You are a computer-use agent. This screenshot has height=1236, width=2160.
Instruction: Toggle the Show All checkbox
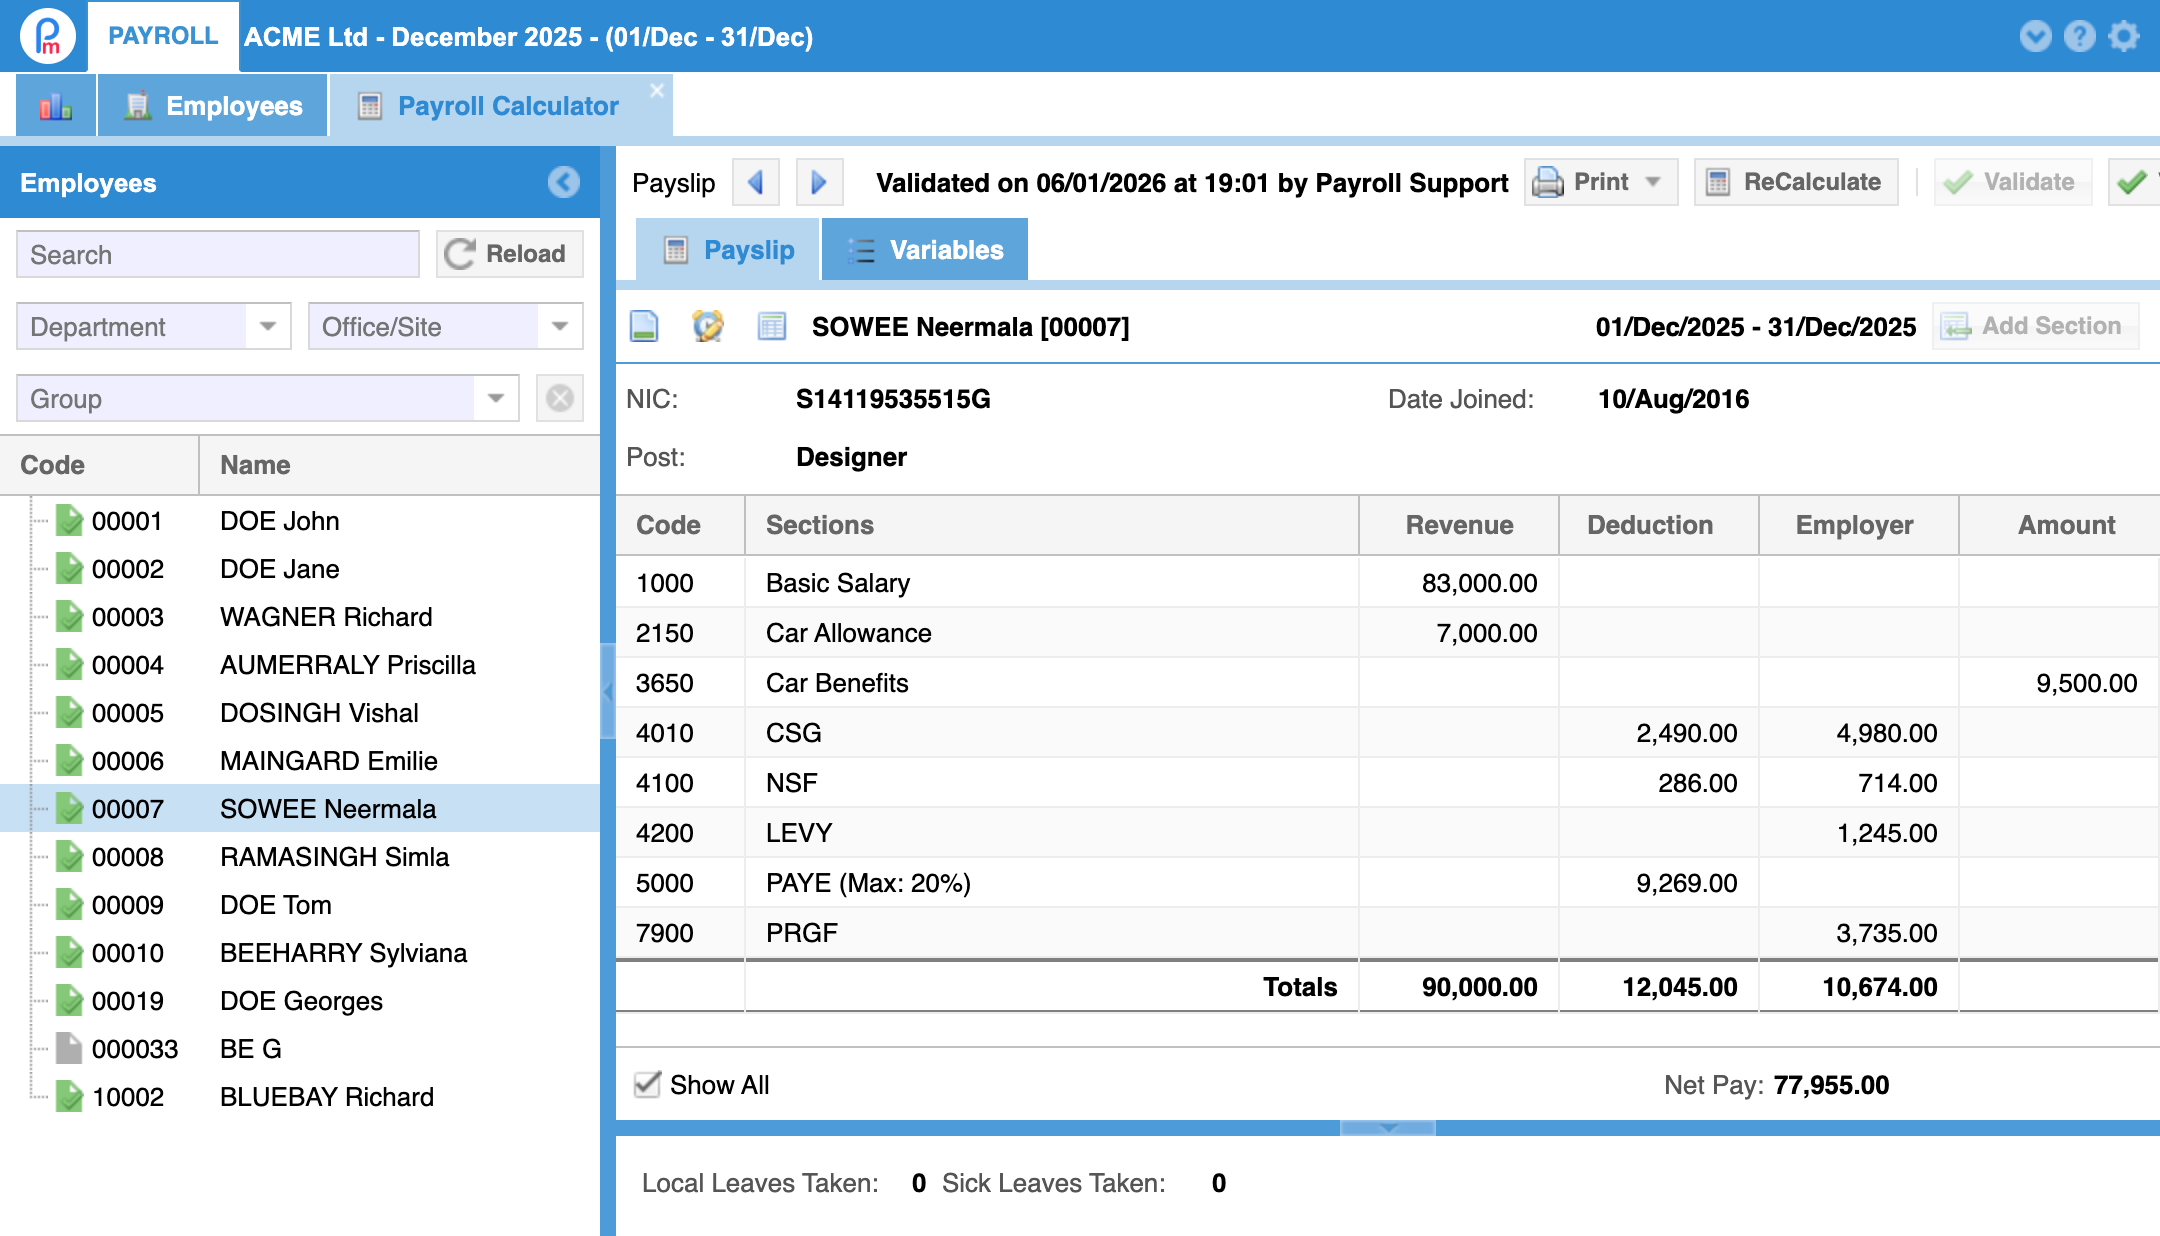click(x=647, y=1085)
